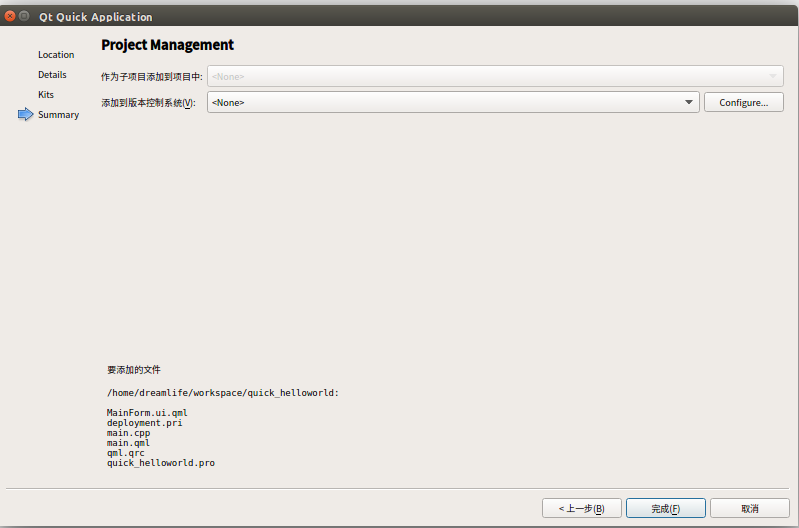Viewport: 799px width, 528px height.
Task: Click the quick_helloworld.pro file name
Action: [x=161, y=463]
